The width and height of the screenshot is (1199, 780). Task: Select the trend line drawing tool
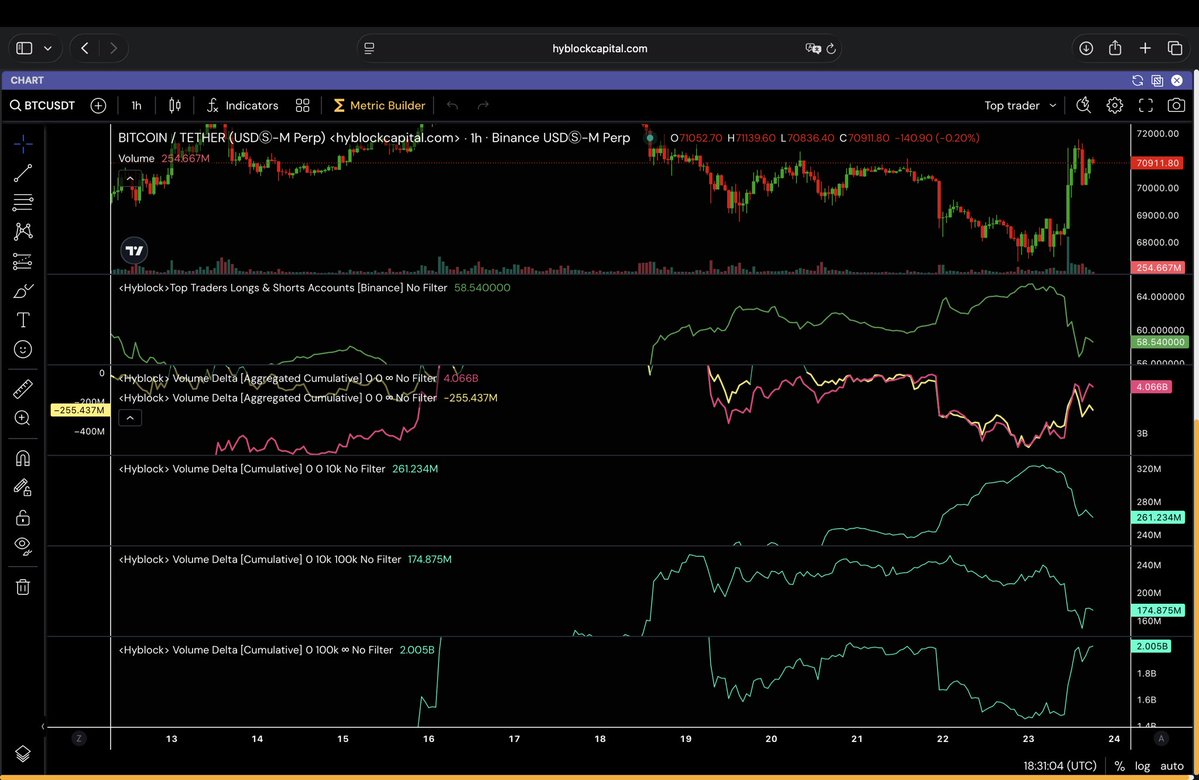point(23,174)
